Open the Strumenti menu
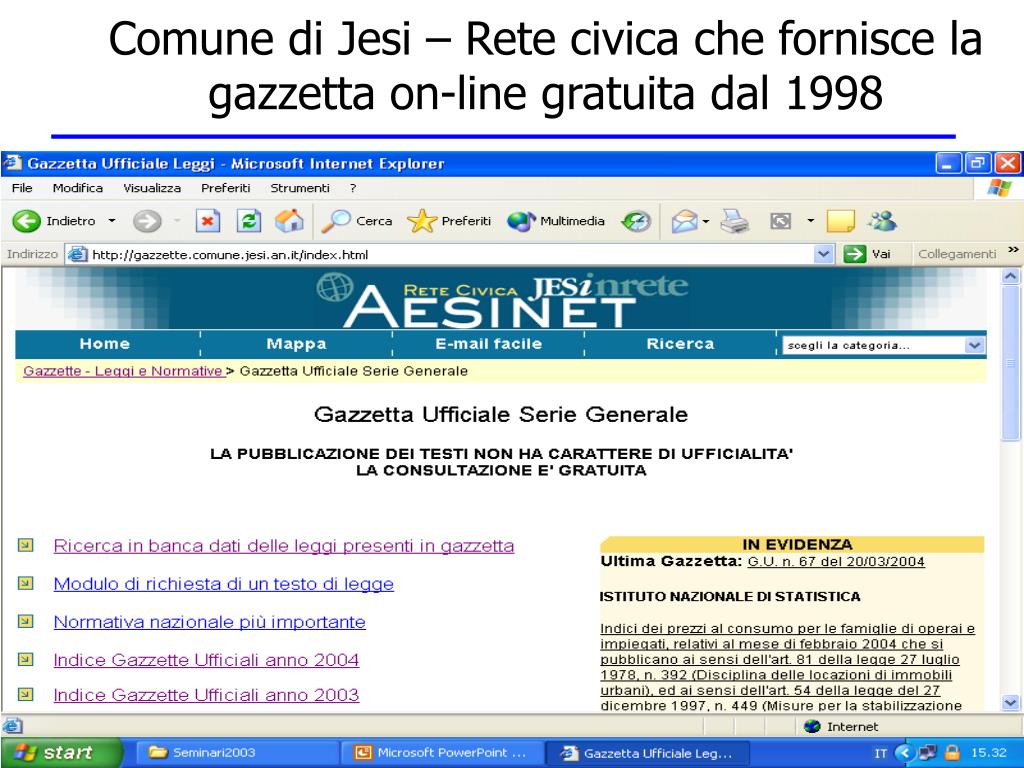The height and width of the screenshot is (768, 1024). [300, 188]
